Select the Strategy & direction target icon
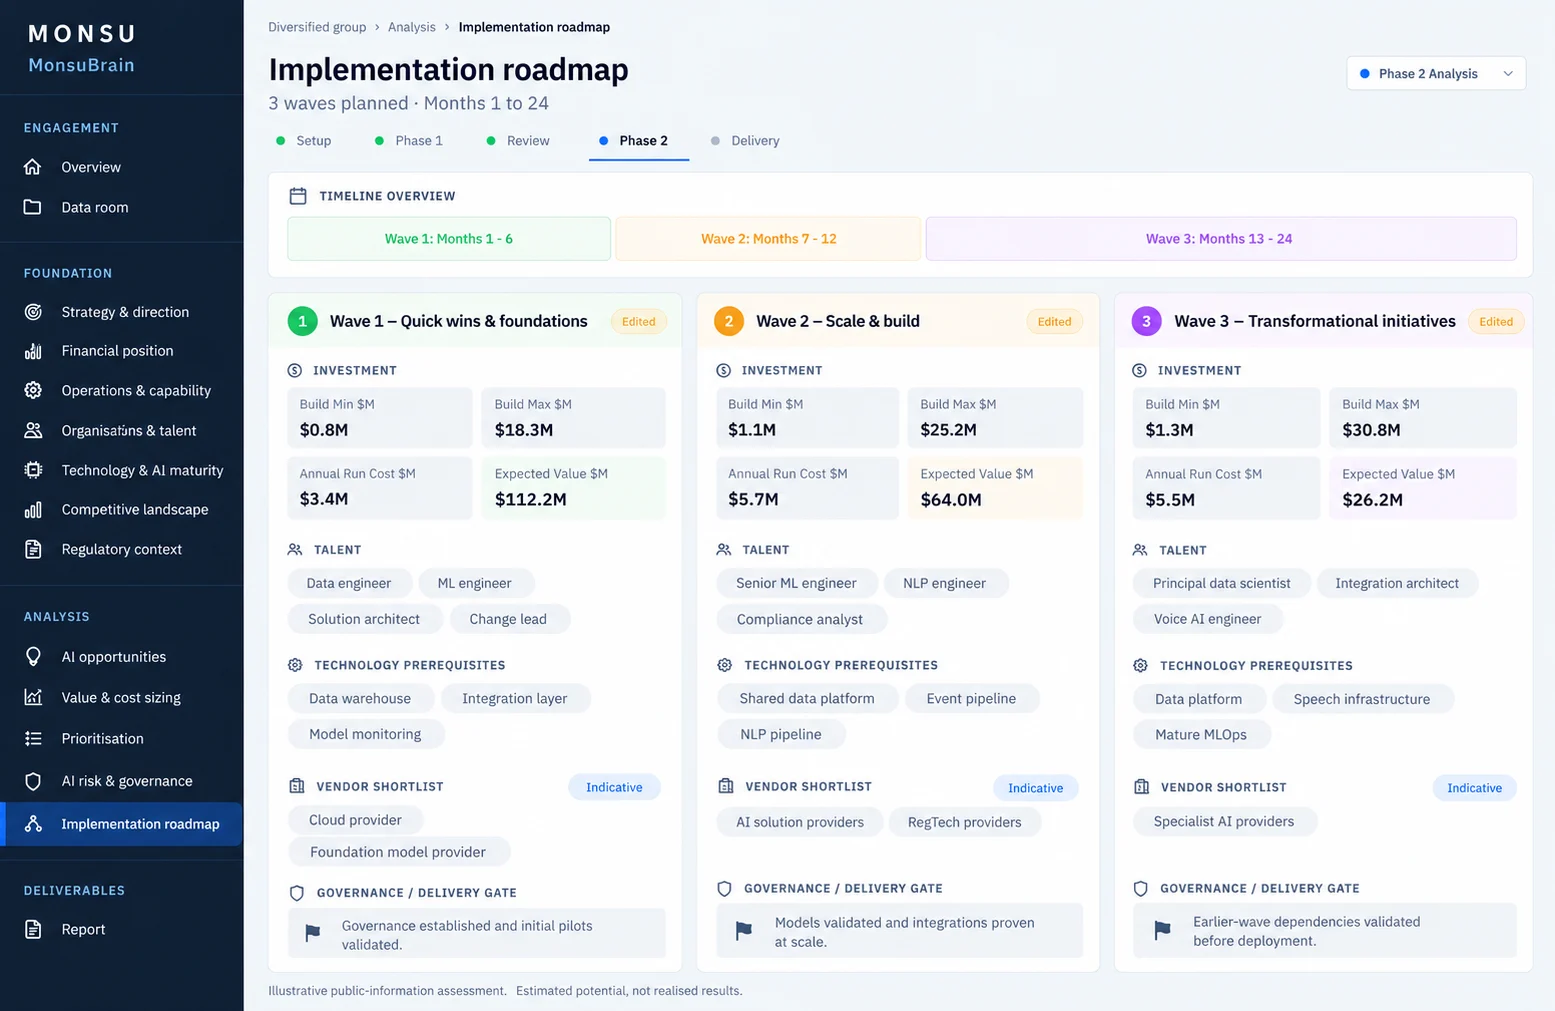Viewport: 1555px width, 1011px height. tap(33, 312)
